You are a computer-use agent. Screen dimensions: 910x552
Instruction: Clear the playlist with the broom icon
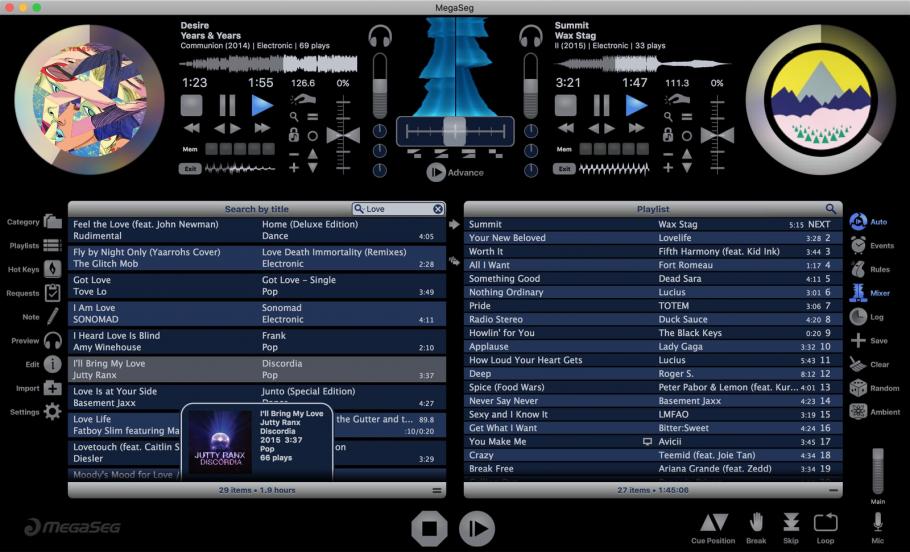[x=858, y=364]
